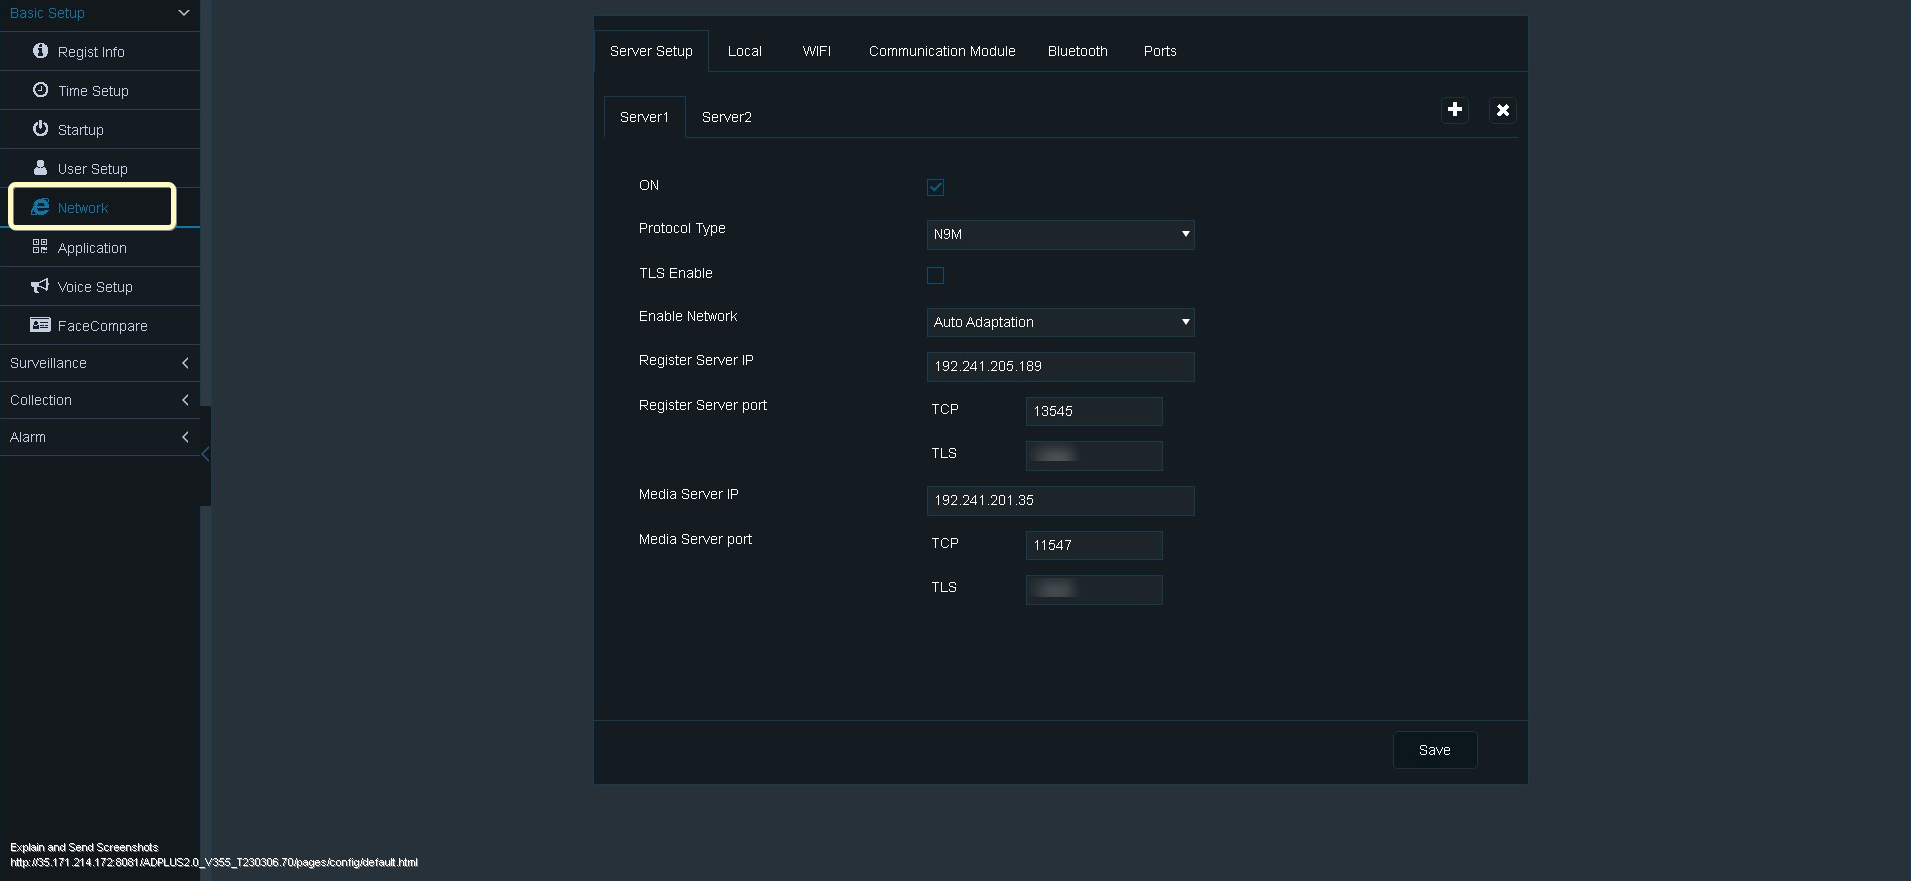The width and height of the screenshot is (1914, 881).
Task: Collapse the Basic Setup section
Action: tap(100, 13)
